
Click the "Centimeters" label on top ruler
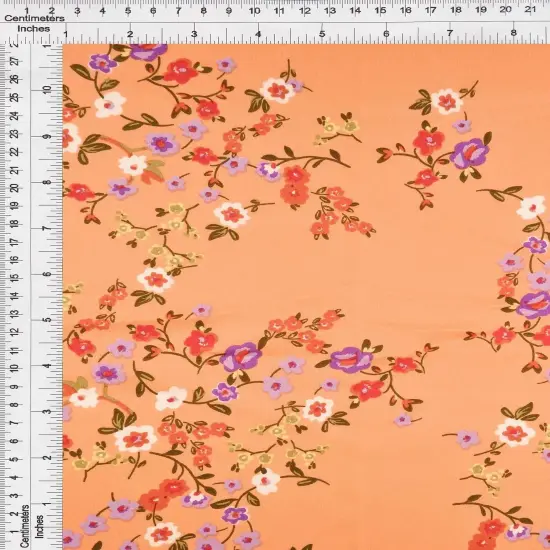coord(34,18)
